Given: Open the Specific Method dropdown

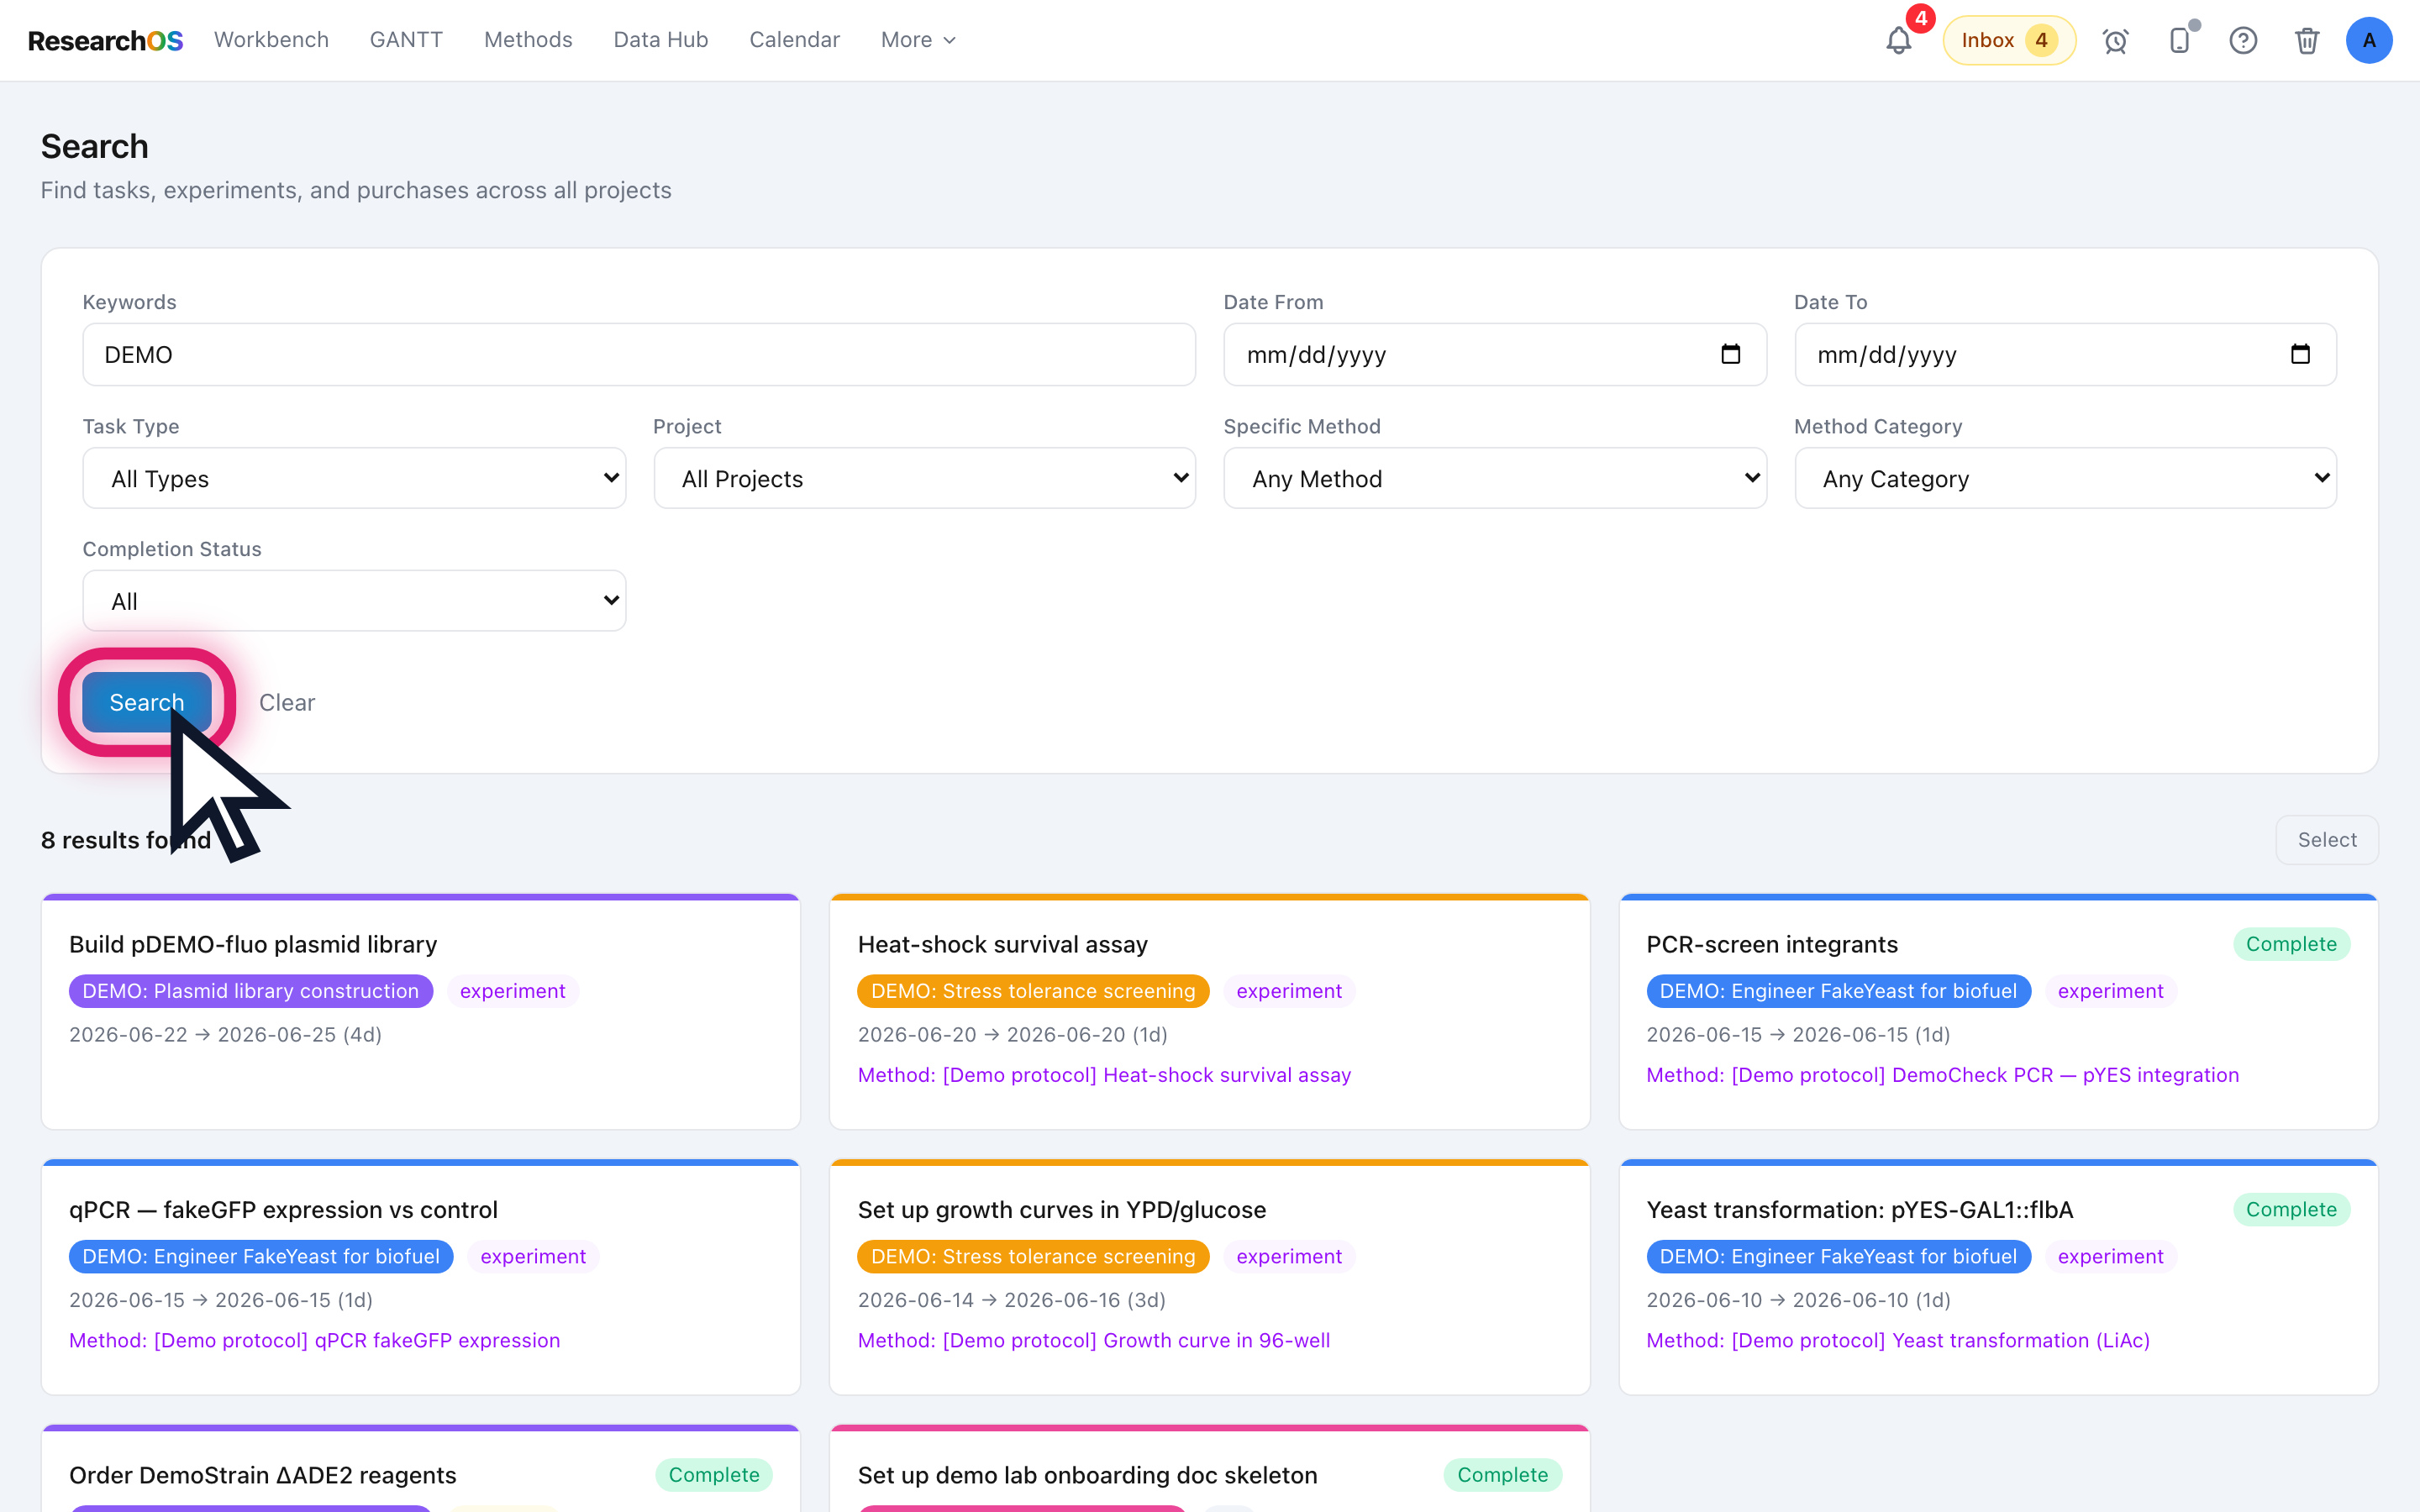Looking at the screenshot, I should (1495, 478).
